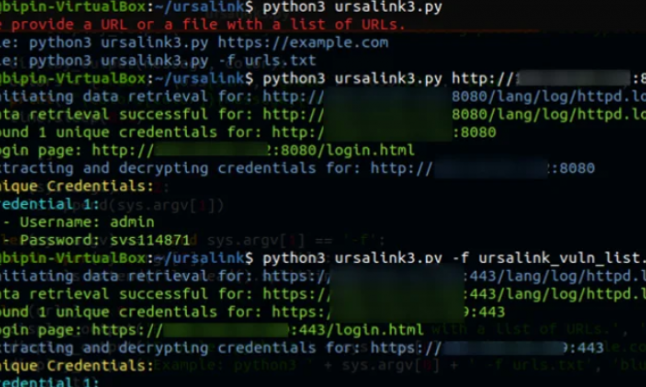Click the 'https://example.com' usage example URL
Image resolution: width=646 pixels, height=387 pixels.
point(303,42)
